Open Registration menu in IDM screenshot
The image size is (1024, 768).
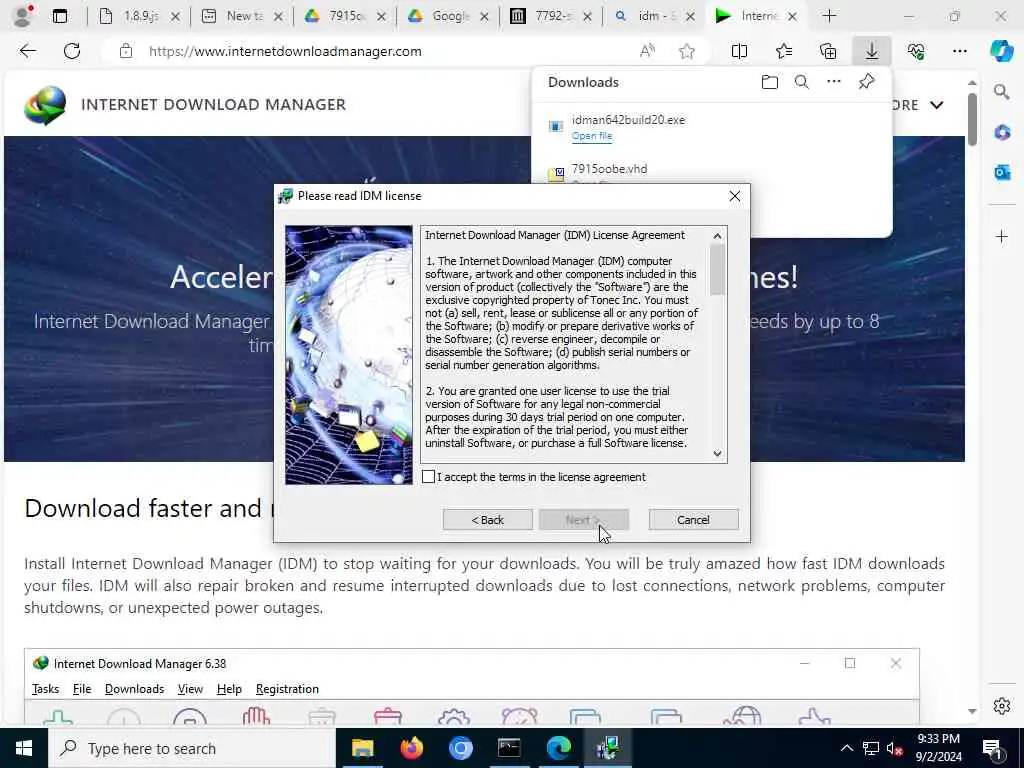tap(287, 689)
